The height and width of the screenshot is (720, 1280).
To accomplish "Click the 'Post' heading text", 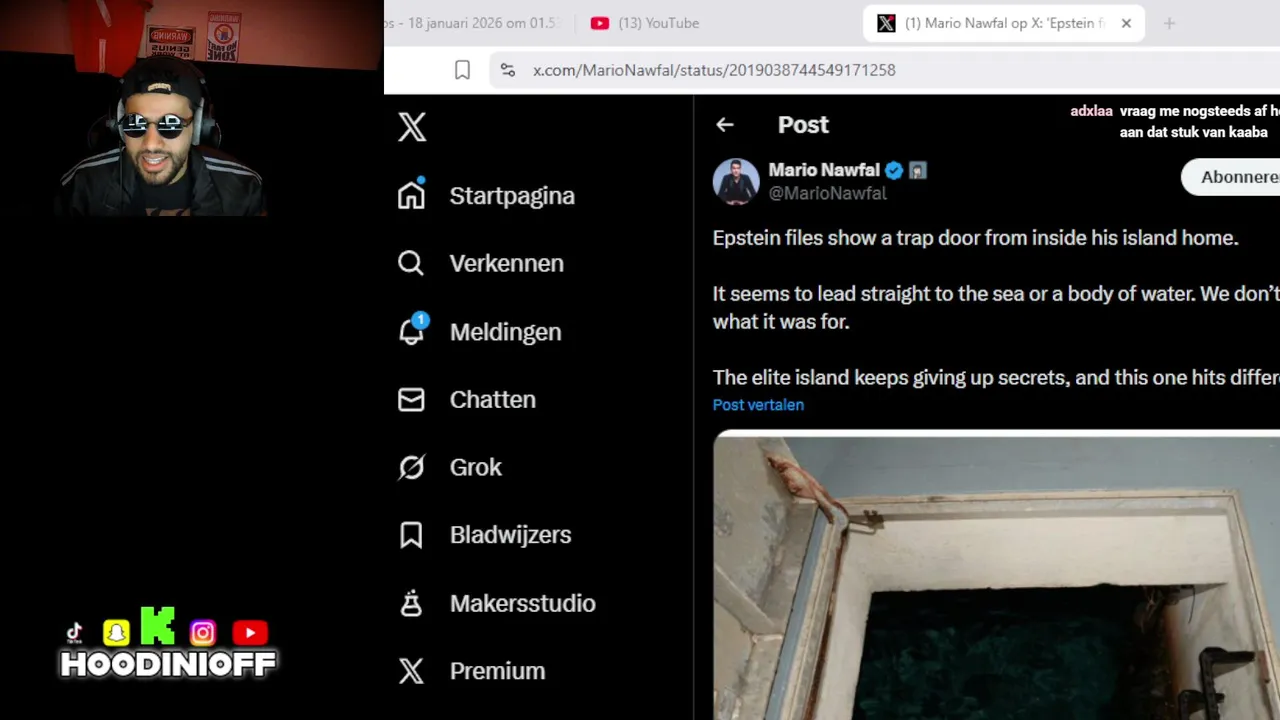I will 803,125.
